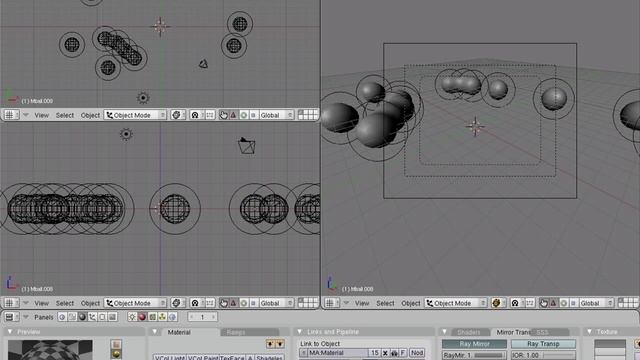The width and height of the screenshot is (640, 360).
Task: Click the MA:Material name field
Action: coord(338,353)
